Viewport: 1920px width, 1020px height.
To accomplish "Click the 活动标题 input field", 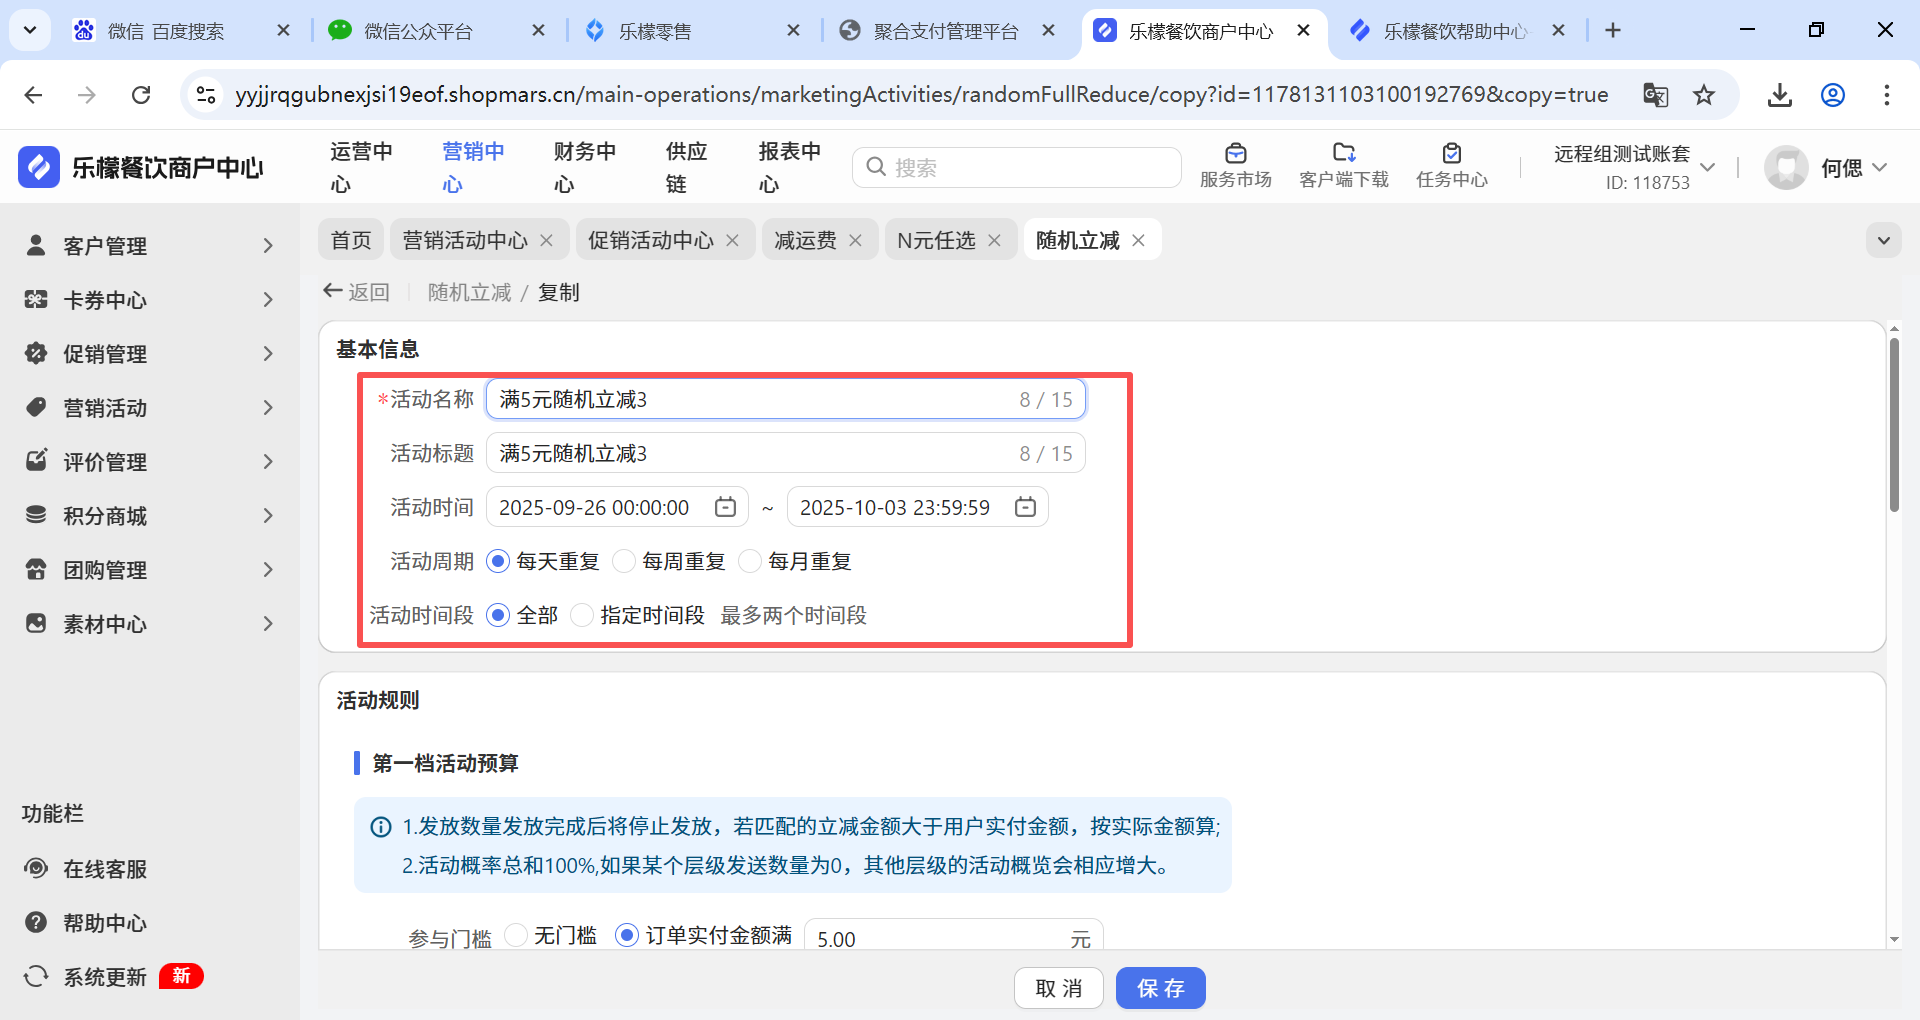I will pyautogui.click(x=786, y=453).
